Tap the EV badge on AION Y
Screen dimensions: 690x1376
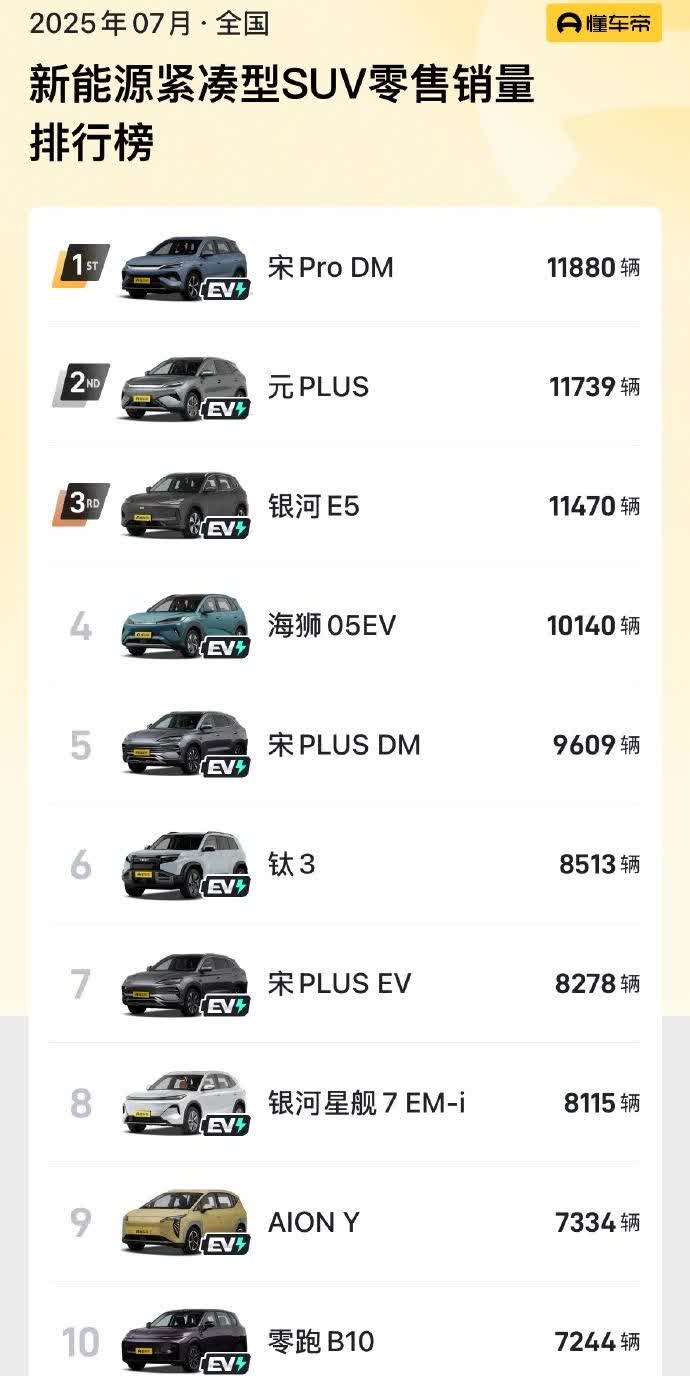coord(225,1245)
